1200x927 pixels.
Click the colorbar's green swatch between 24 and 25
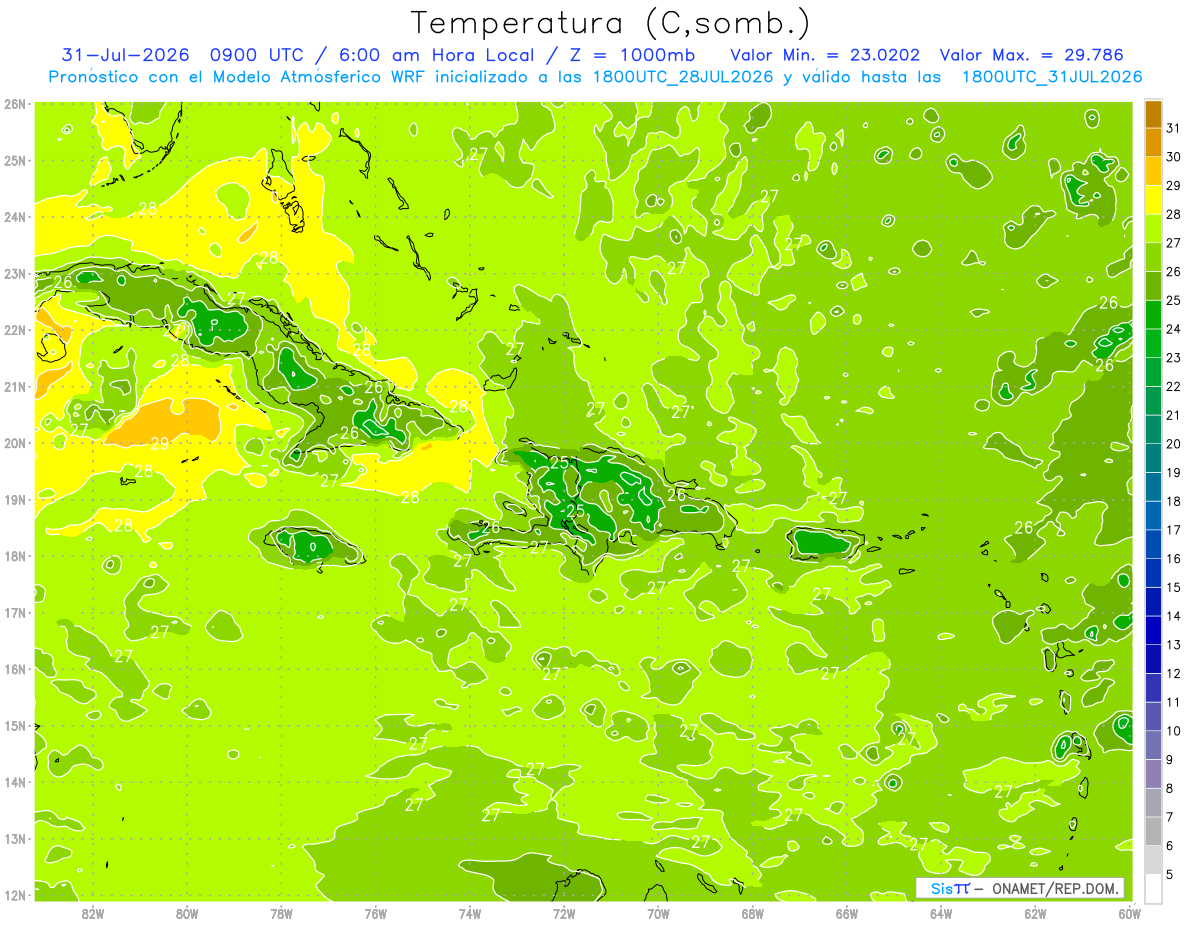pos(1153,314)
